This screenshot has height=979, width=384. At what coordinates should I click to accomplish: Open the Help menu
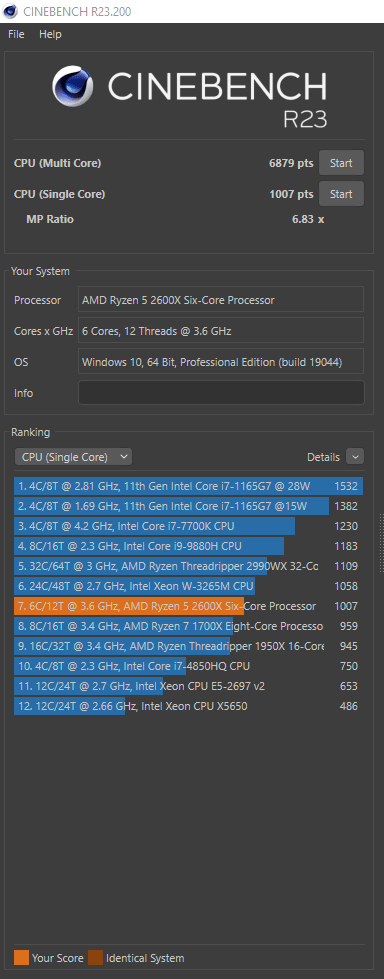pyautogui.click(x=50, y=34)
